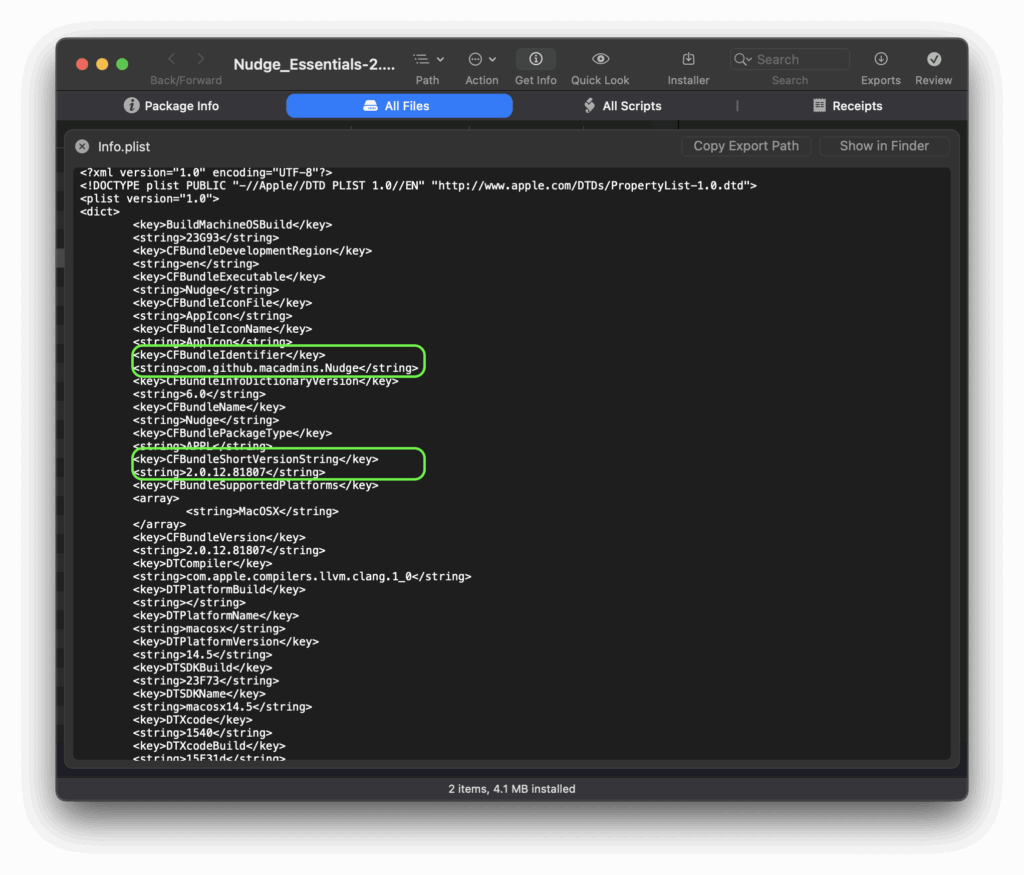Open the Action dropdown menu

point(481,60)
